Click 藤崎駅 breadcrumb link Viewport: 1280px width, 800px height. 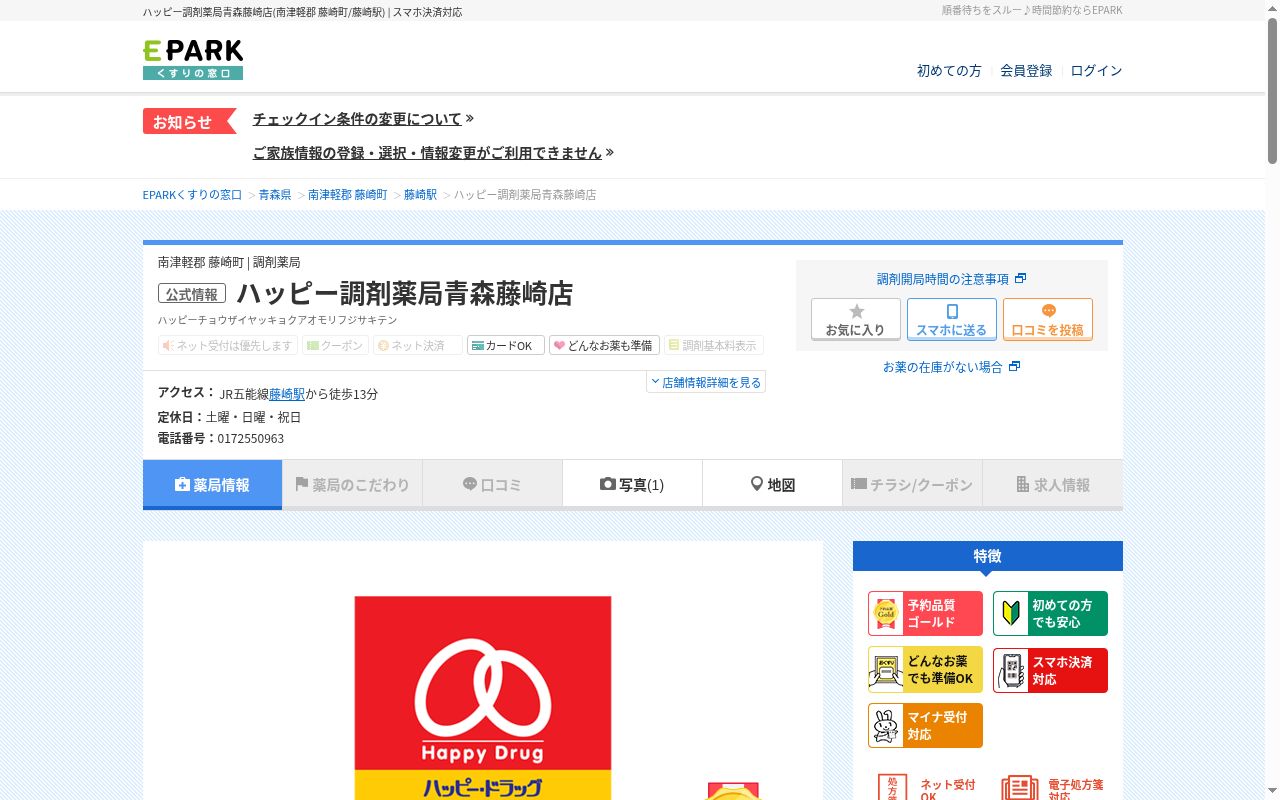point(420,195)
